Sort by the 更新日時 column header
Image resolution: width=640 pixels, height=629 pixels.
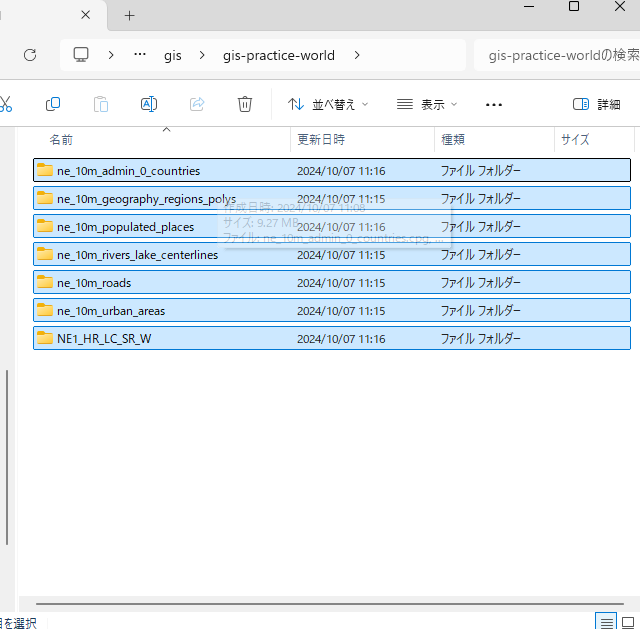362,140
